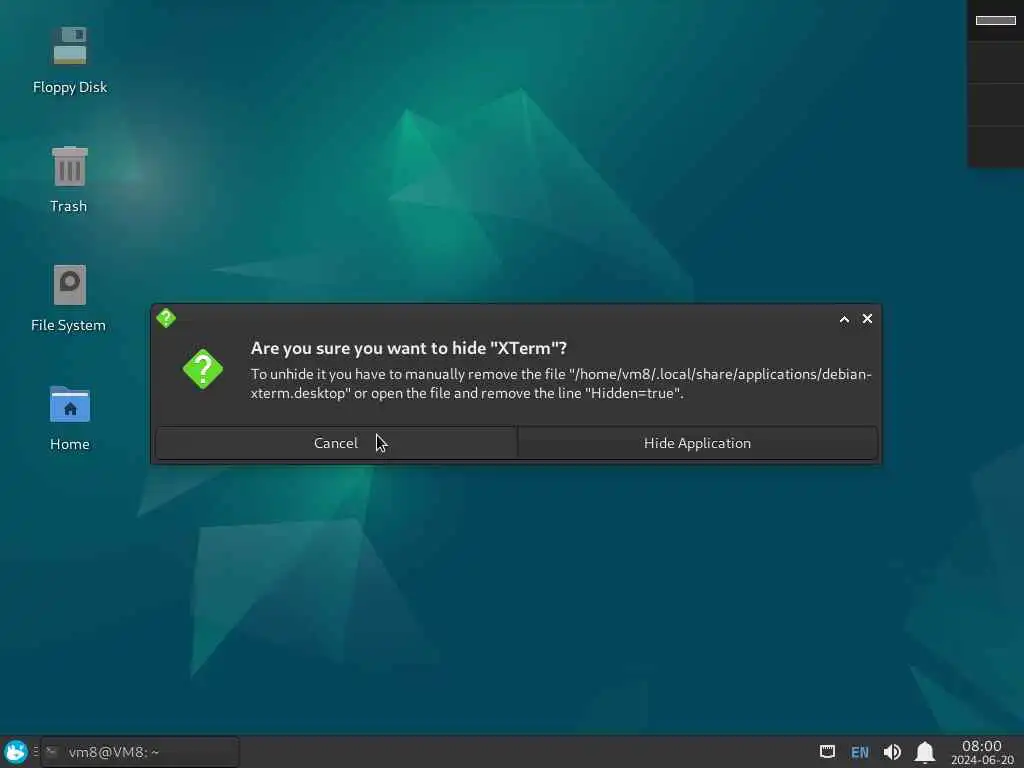1024x768 pixels.
Task: Open the volume speaker control
Action: pyautogui.click(x=892, y=752)
